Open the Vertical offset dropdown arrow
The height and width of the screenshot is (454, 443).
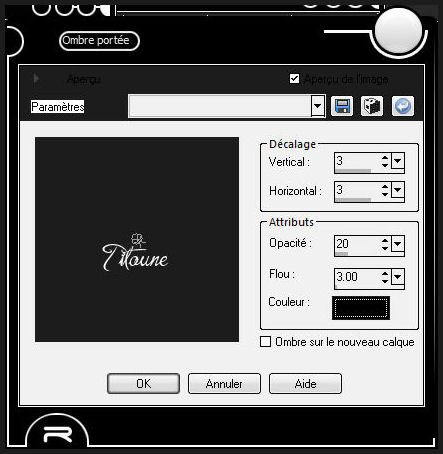coord(398,161)
